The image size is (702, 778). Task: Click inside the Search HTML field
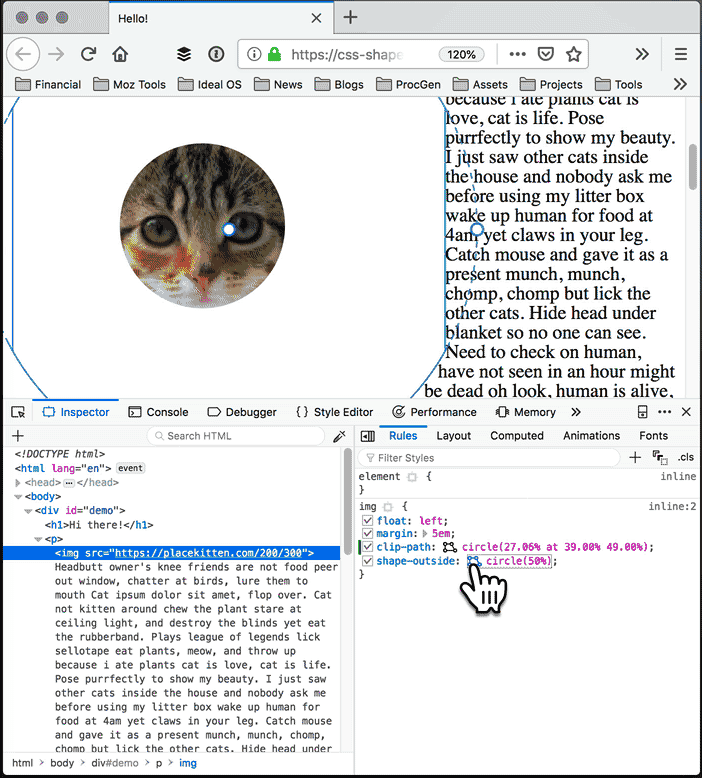[236, 436]
